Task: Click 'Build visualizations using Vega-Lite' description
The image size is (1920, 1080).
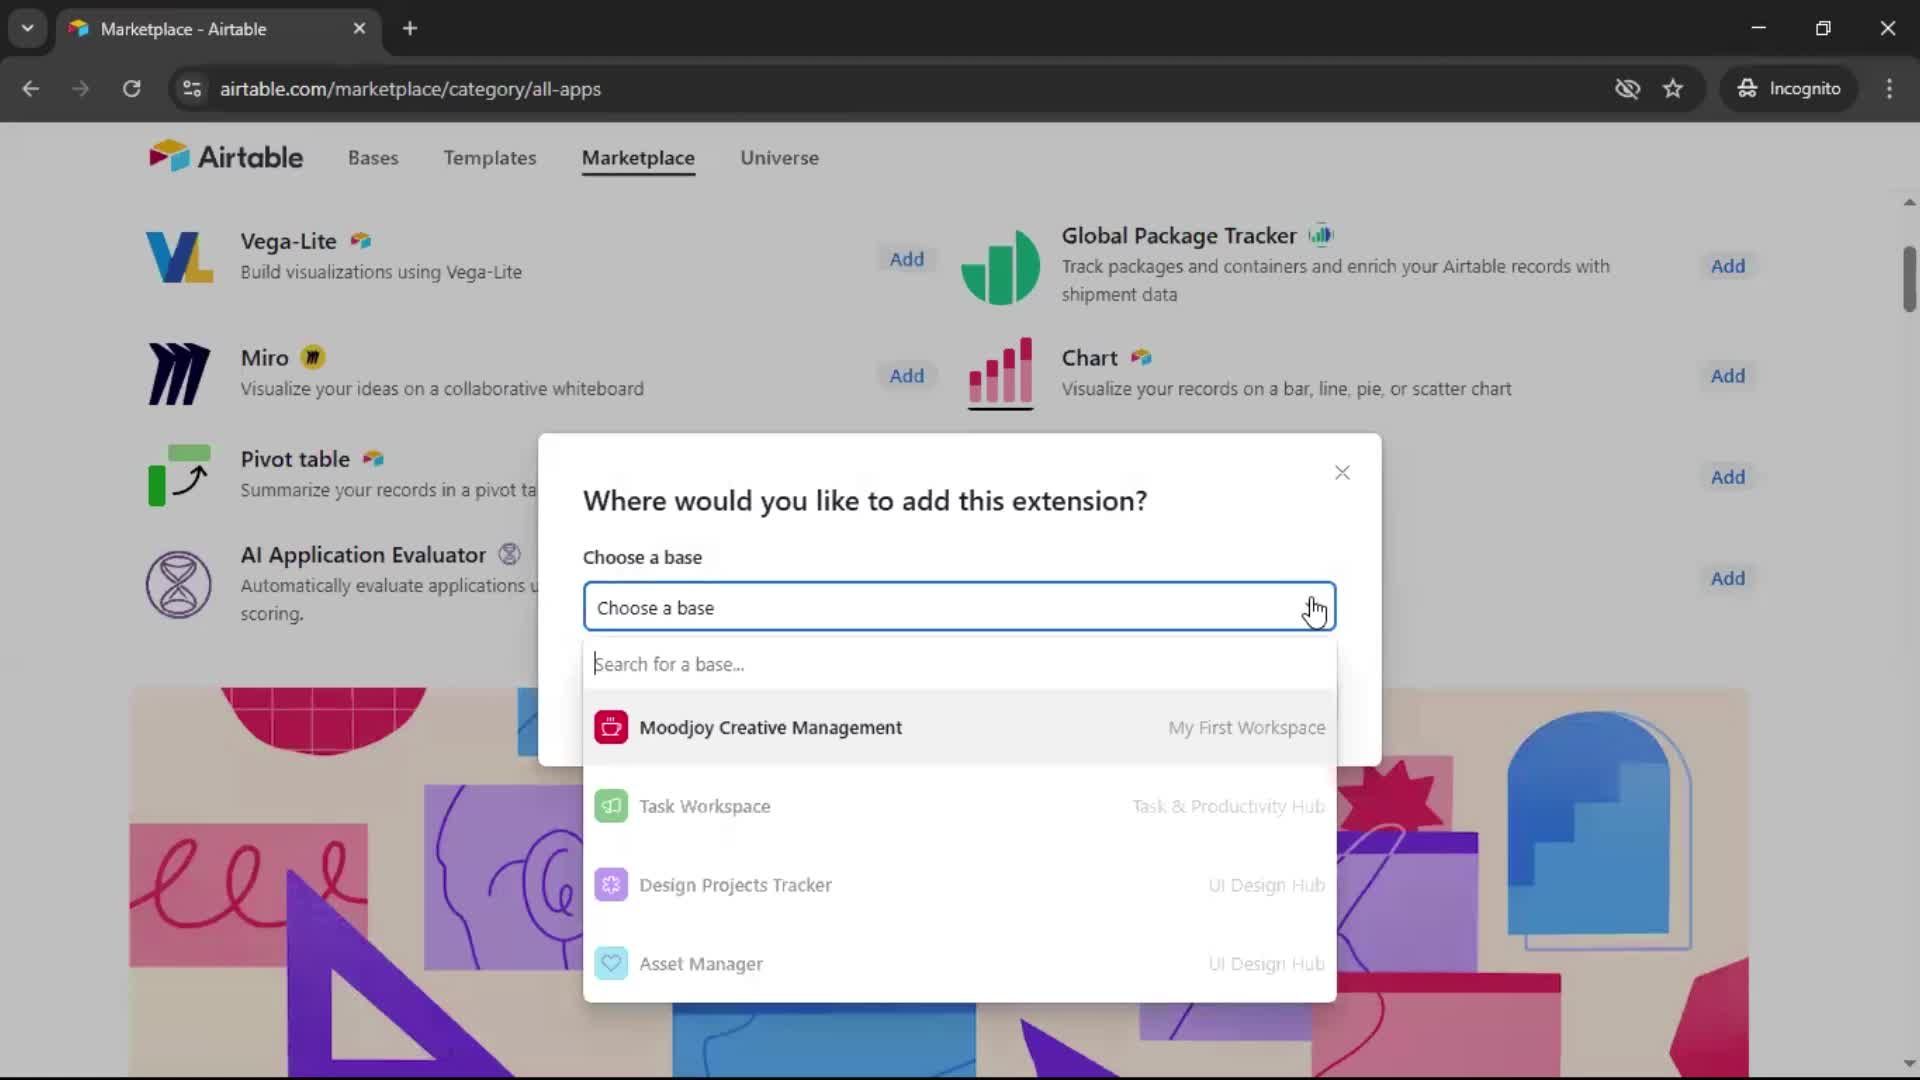Action: [381, 272]
